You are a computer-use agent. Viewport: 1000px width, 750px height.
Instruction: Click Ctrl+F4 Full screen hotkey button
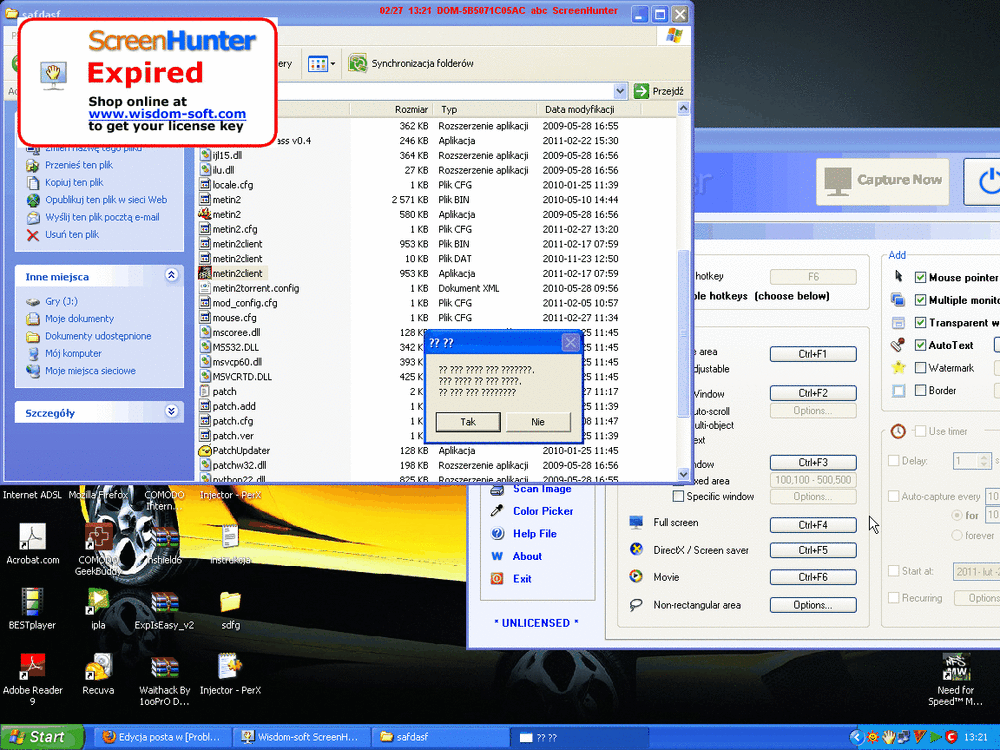click(812, 525)
